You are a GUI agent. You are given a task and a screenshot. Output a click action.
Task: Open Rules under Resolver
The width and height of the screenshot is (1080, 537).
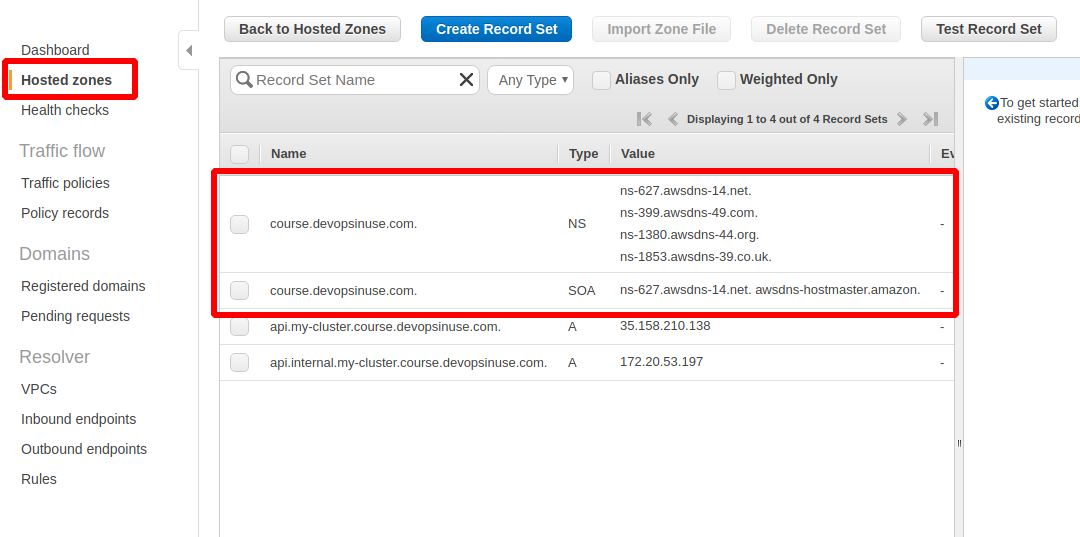pos(39,479)
